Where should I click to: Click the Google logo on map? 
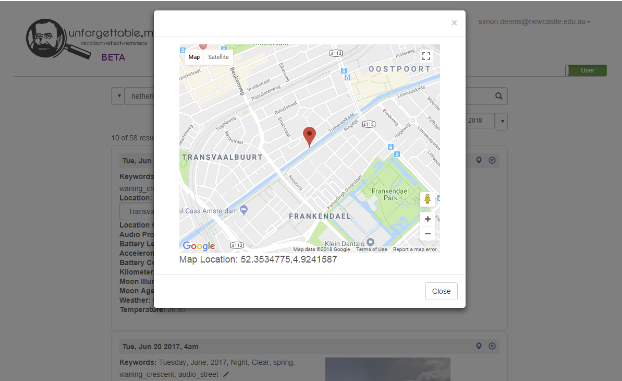[199, 246]
